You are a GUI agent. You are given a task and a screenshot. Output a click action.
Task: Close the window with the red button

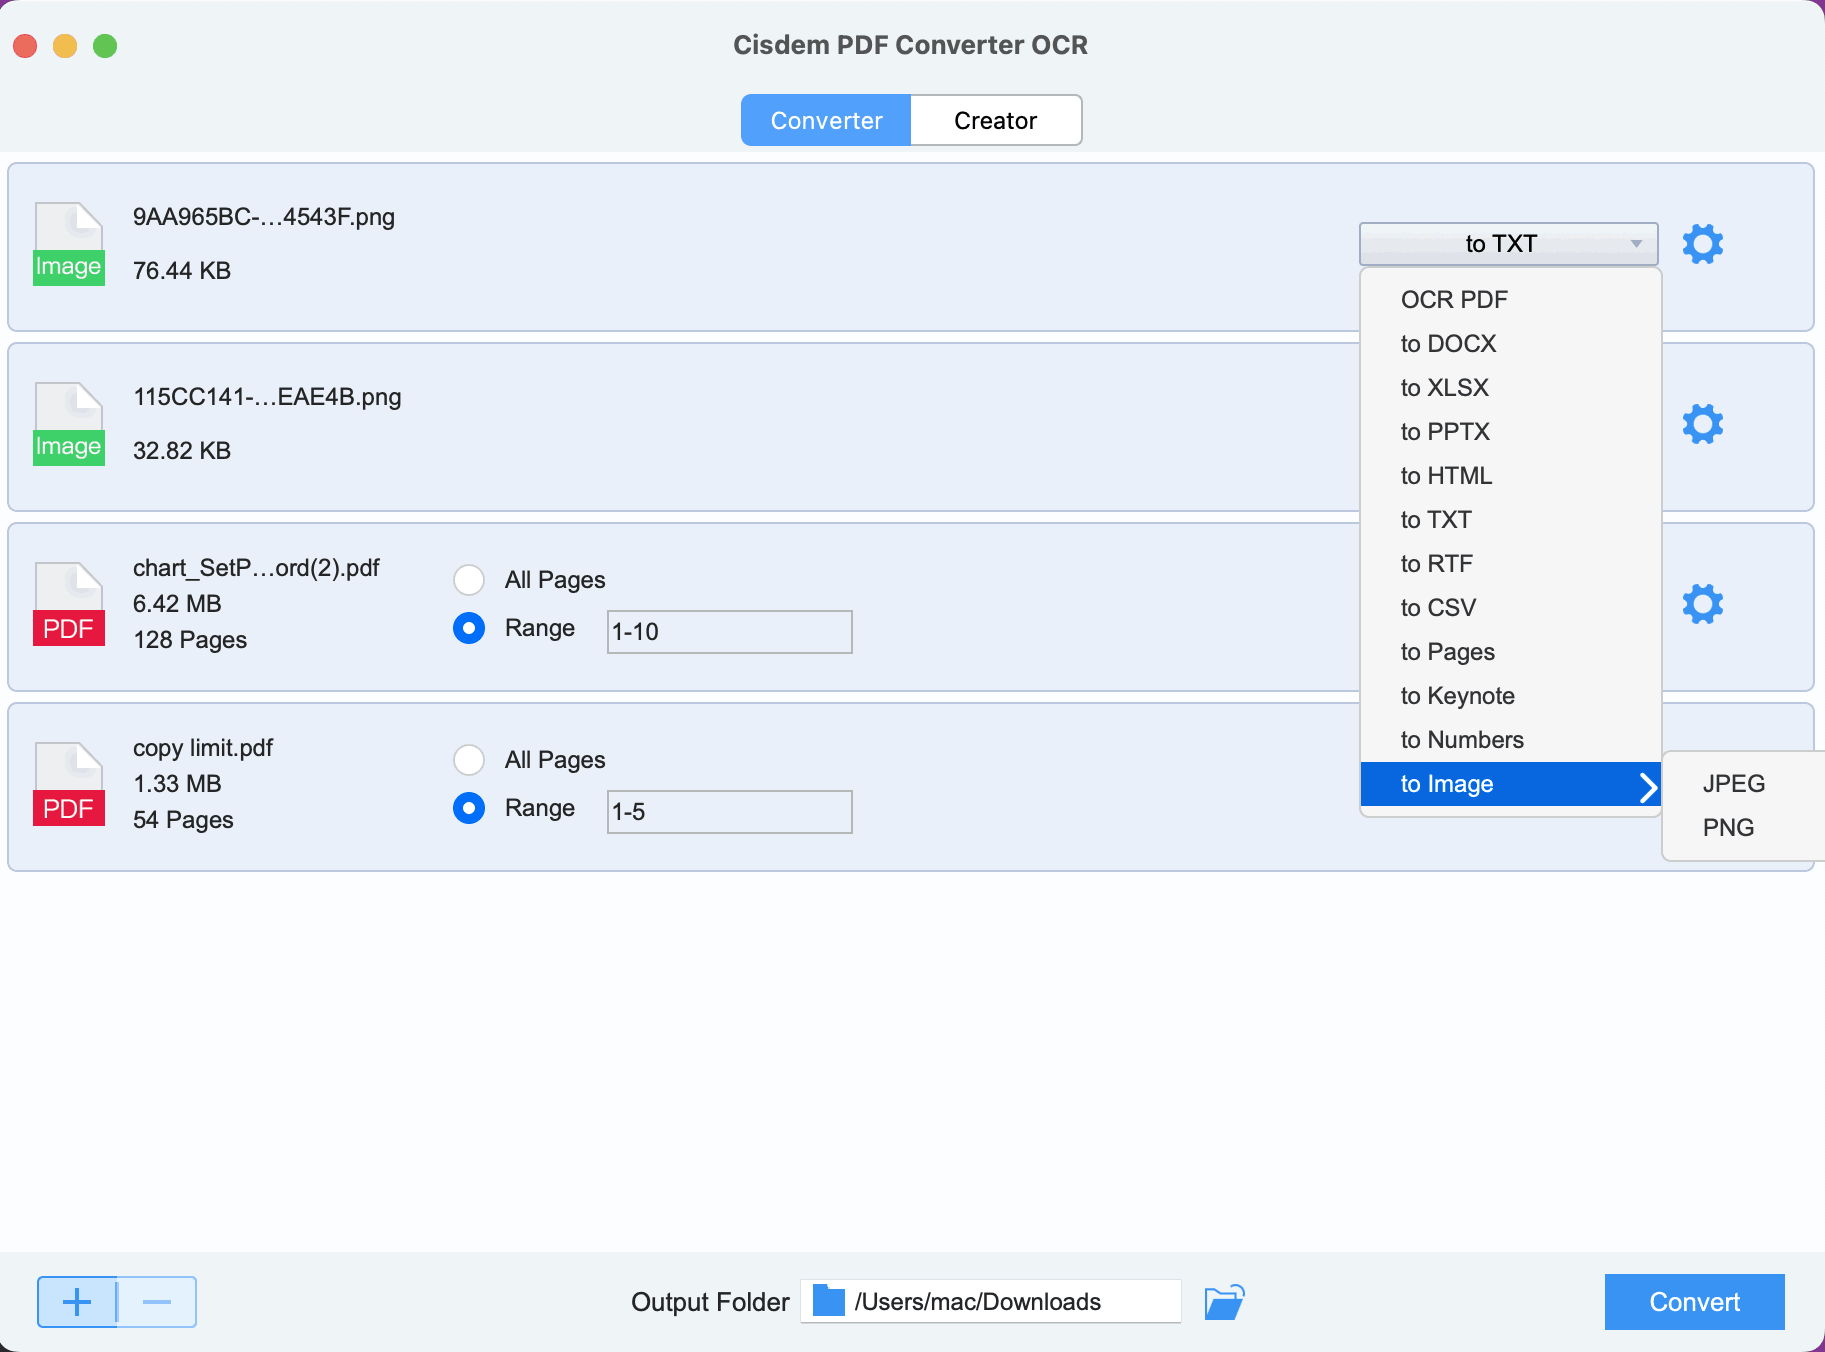click(x=25, y=46)
